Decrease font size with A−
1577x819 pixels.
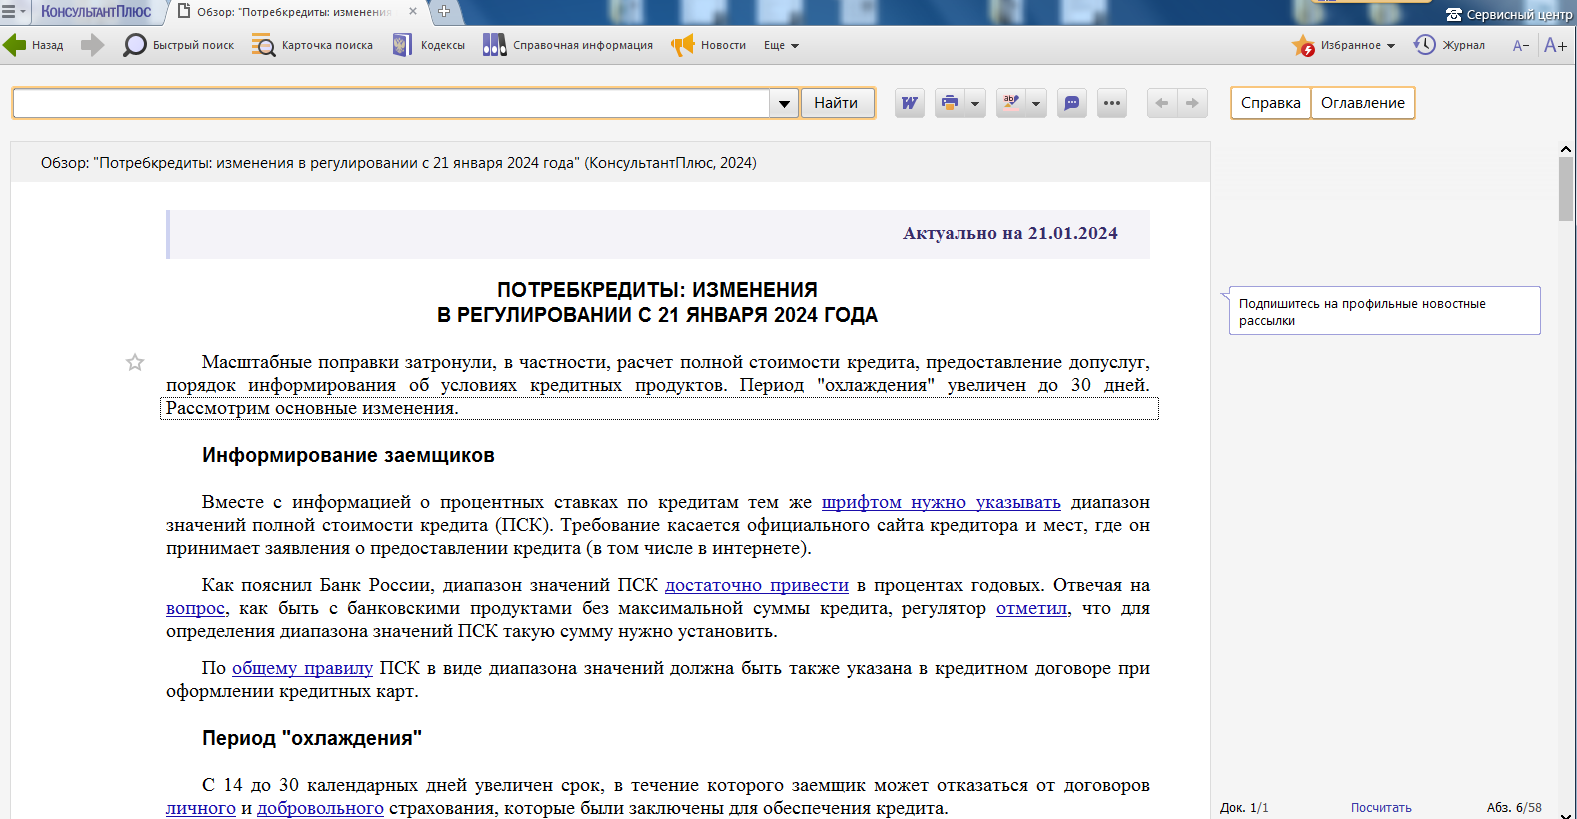(x=1521, y=45)
